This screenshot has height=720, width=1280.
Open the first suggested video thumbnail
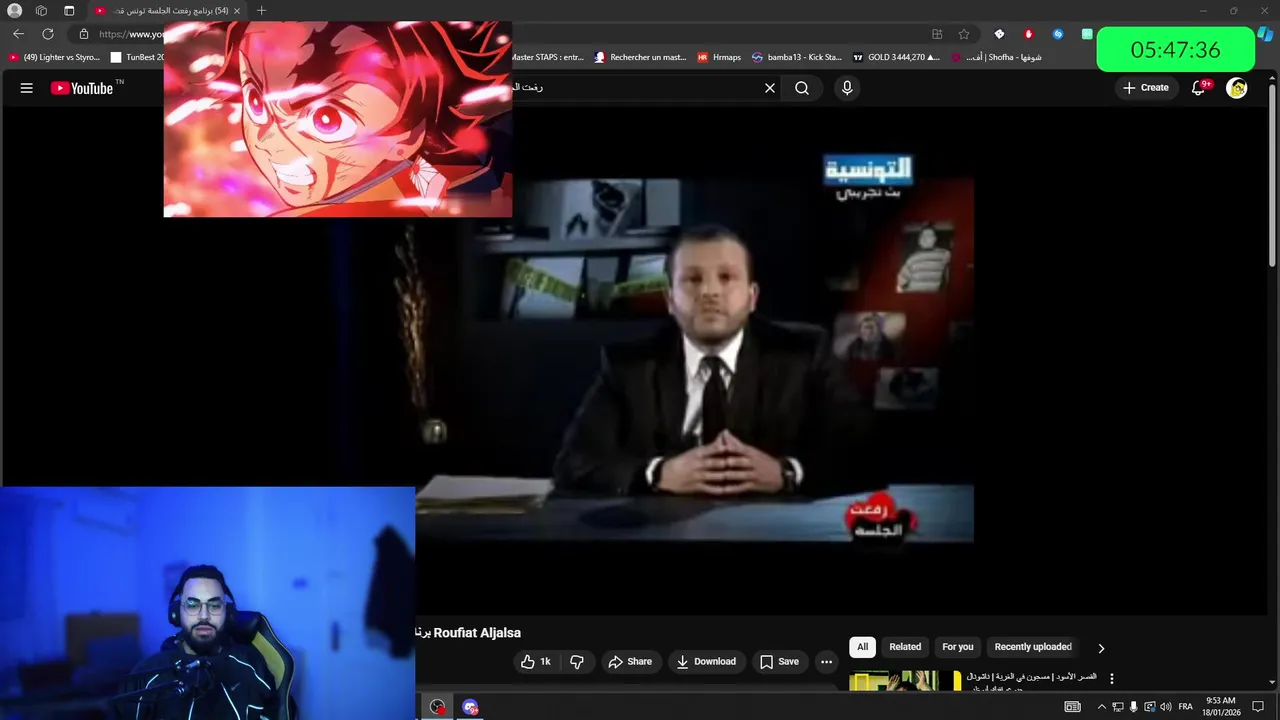pyautogui.click(x=905, y=681)
